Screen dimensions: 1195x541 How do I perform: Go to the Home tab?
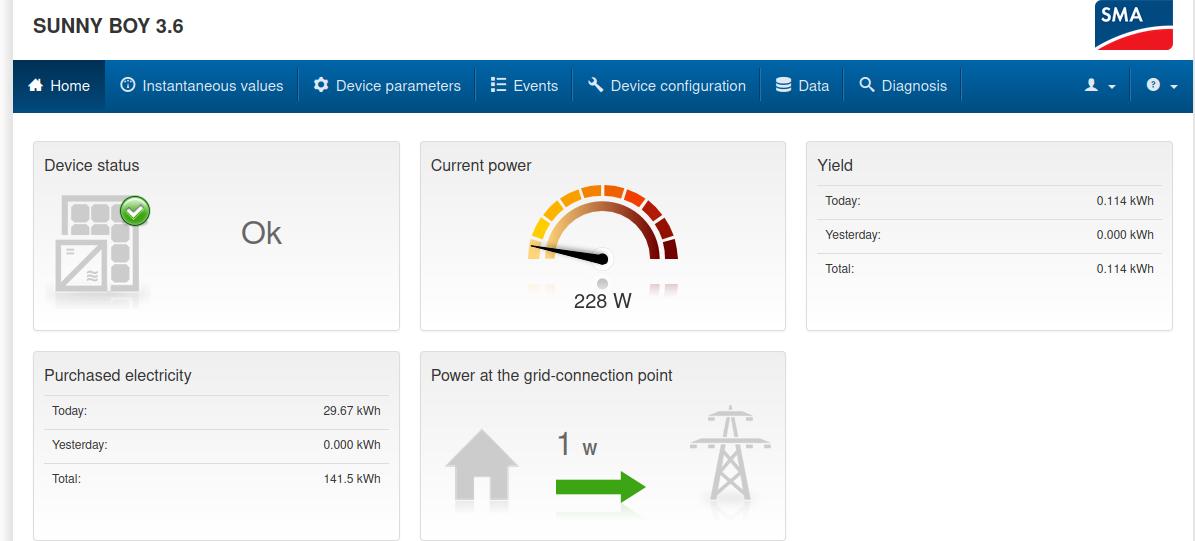59,86
